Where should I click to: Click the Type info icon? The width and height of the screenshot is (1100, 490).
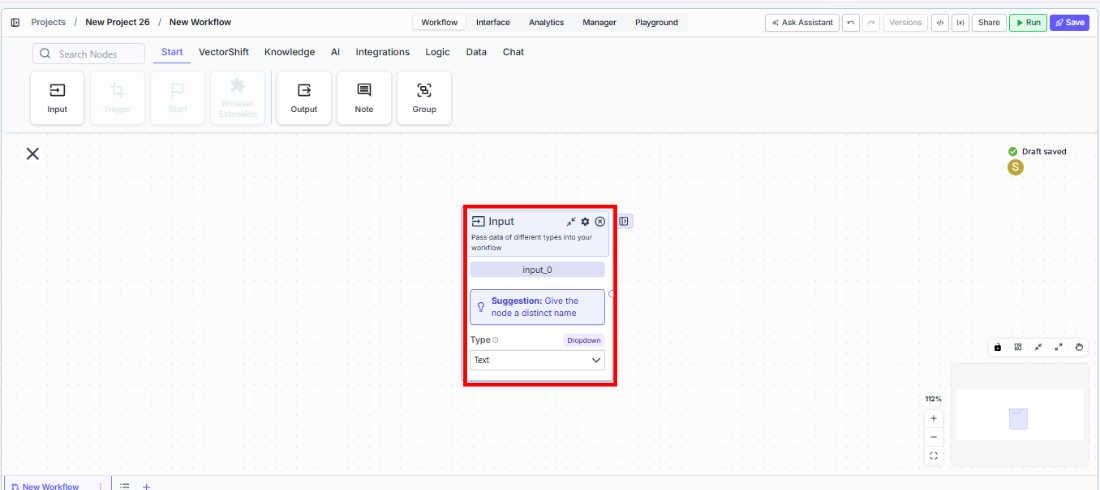point(495,340)
